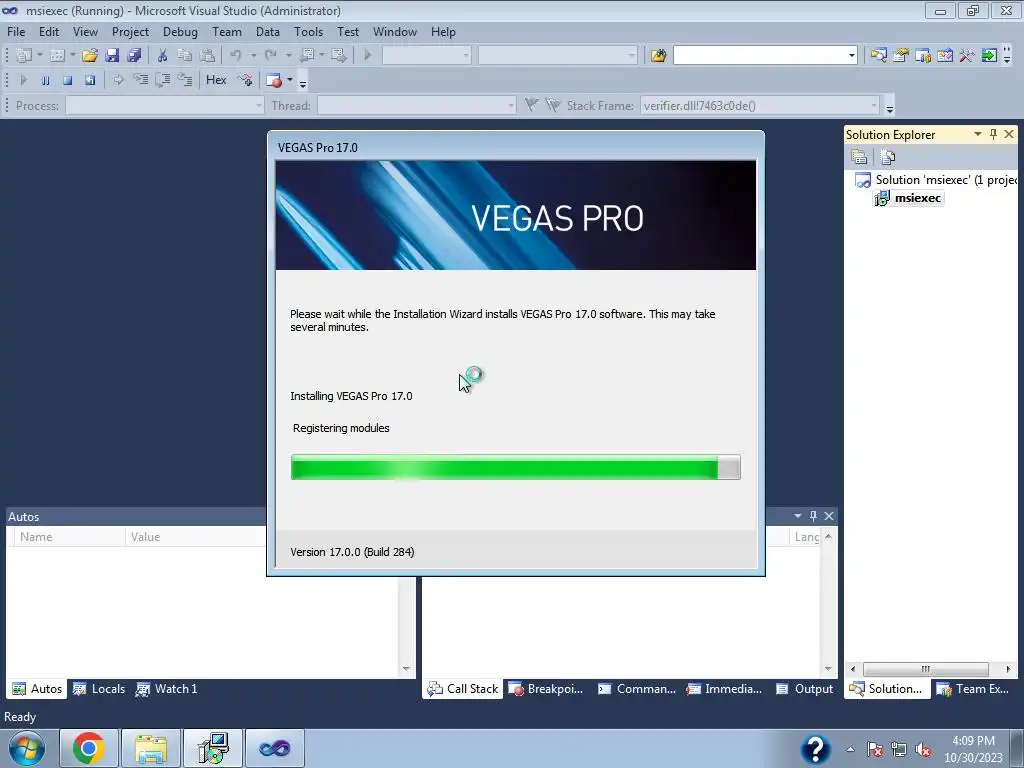This screenshot has height=768, width=1024.
Task: Click the VEGAS Pro installation progress bar
Action: click(516, 468)
